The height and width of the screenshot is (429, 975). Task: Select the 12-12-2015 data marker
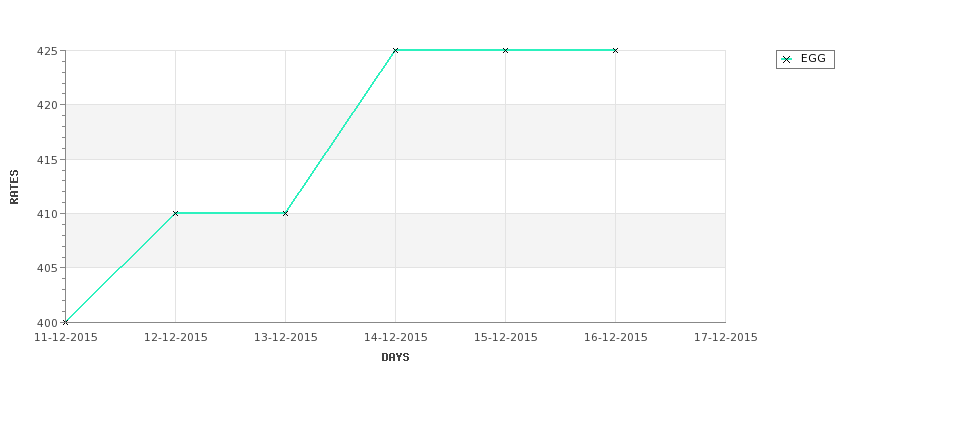175,213
